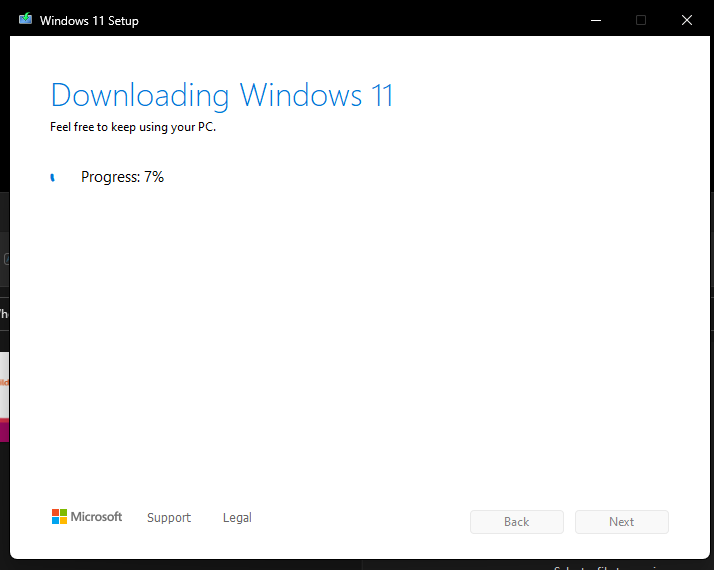Image resolution: width=714 pixels, height=570 pixels.
Task: Minimize the Windows 11 Setup window
Action: click(x=596, y=20)
